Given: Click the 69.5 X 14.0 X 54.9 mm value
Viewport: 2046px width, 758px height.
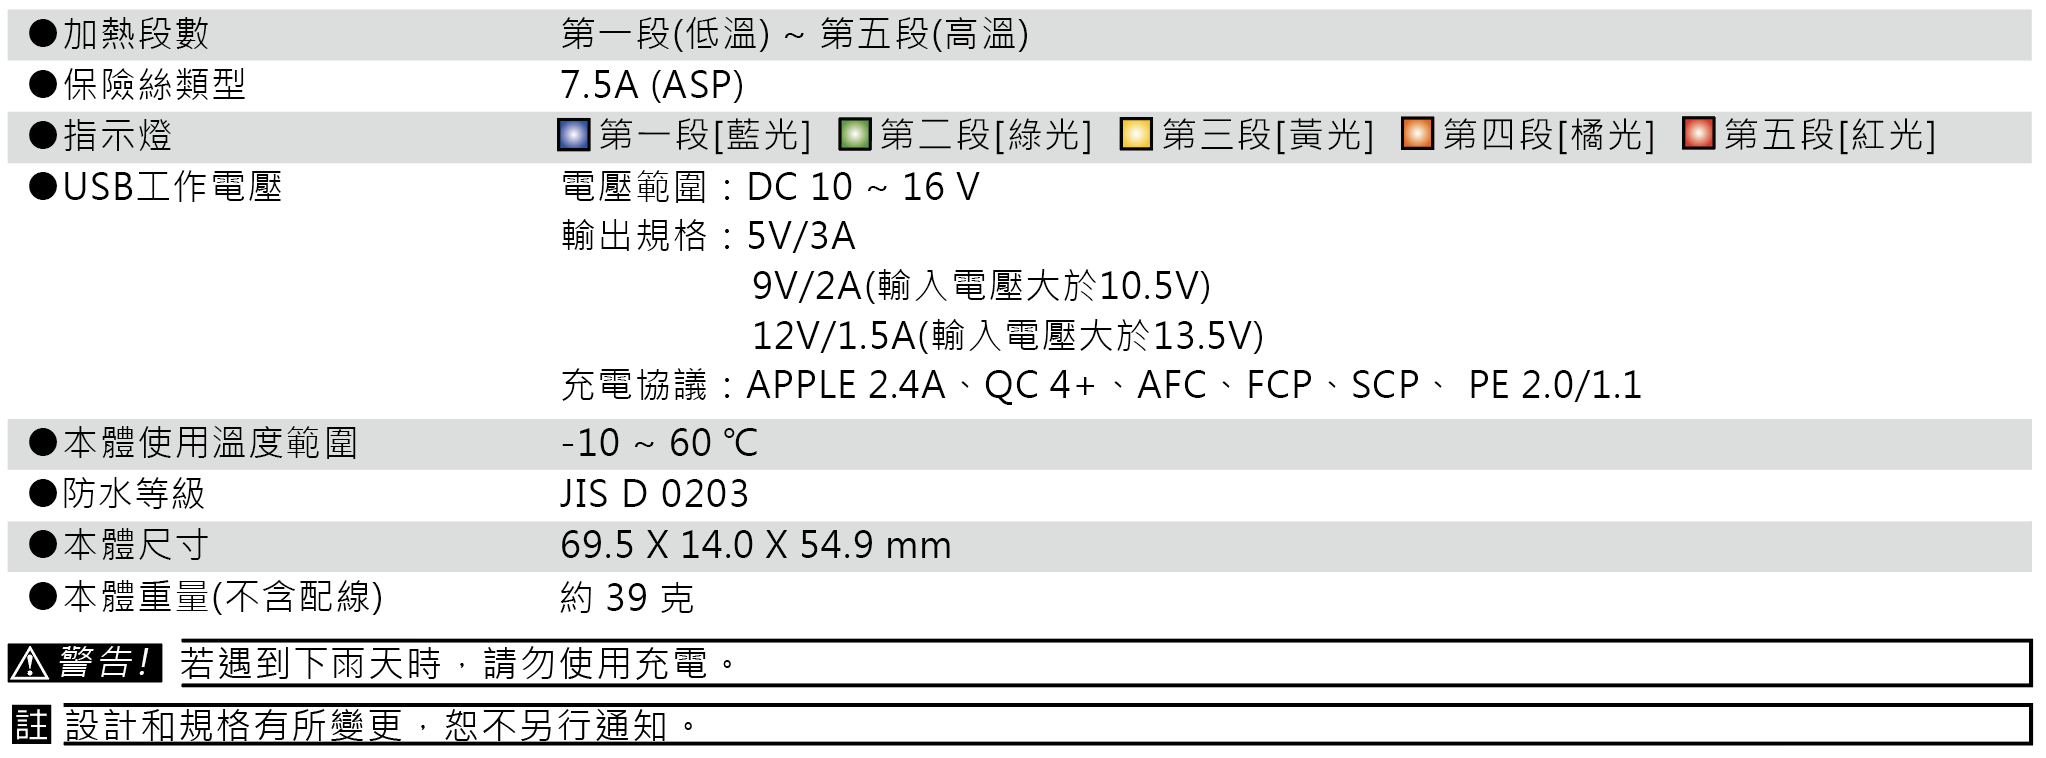Looking at the screenshot, I should 756,545.
